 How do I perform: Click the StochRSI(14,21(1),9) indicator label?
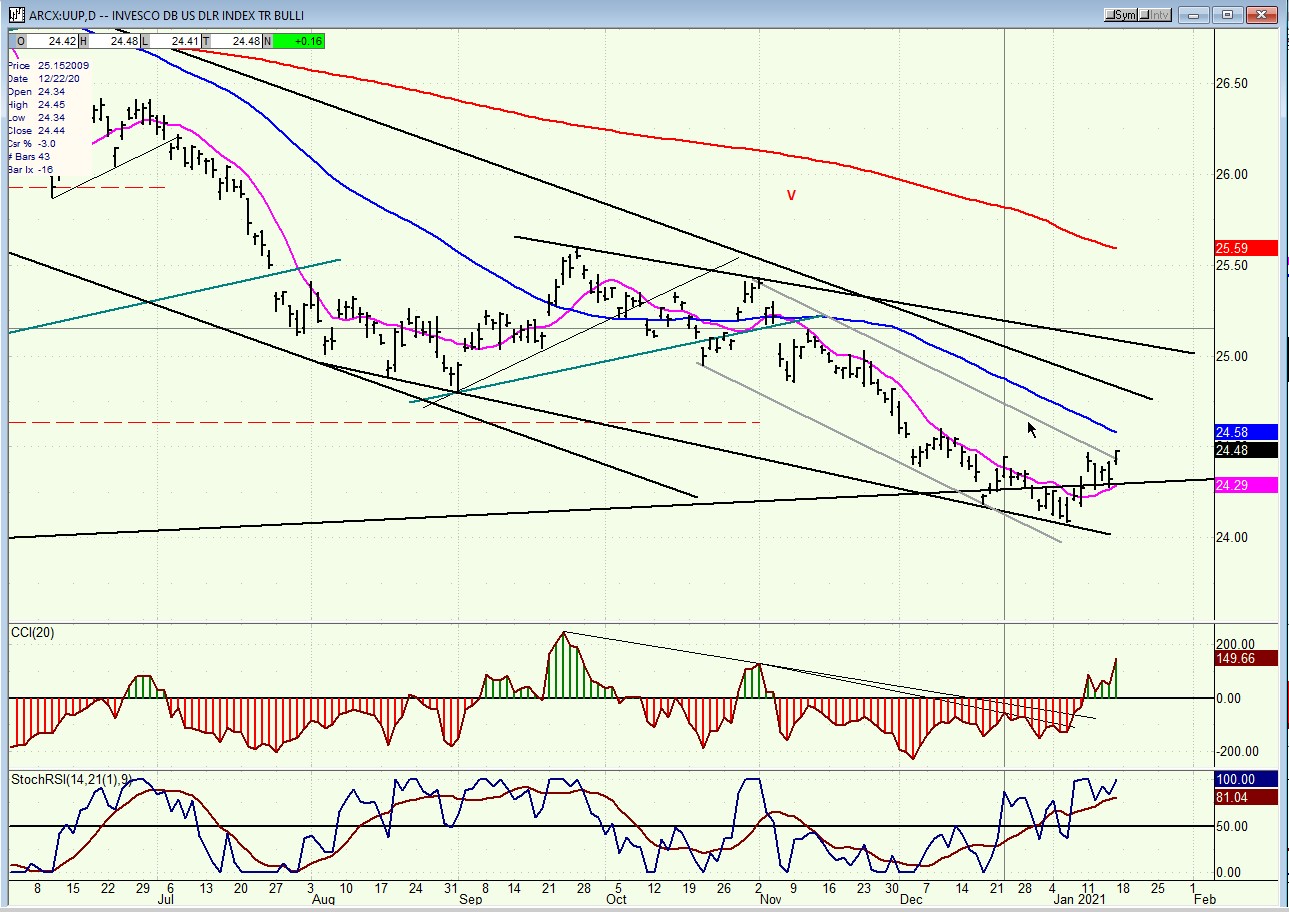coord(66,778)
